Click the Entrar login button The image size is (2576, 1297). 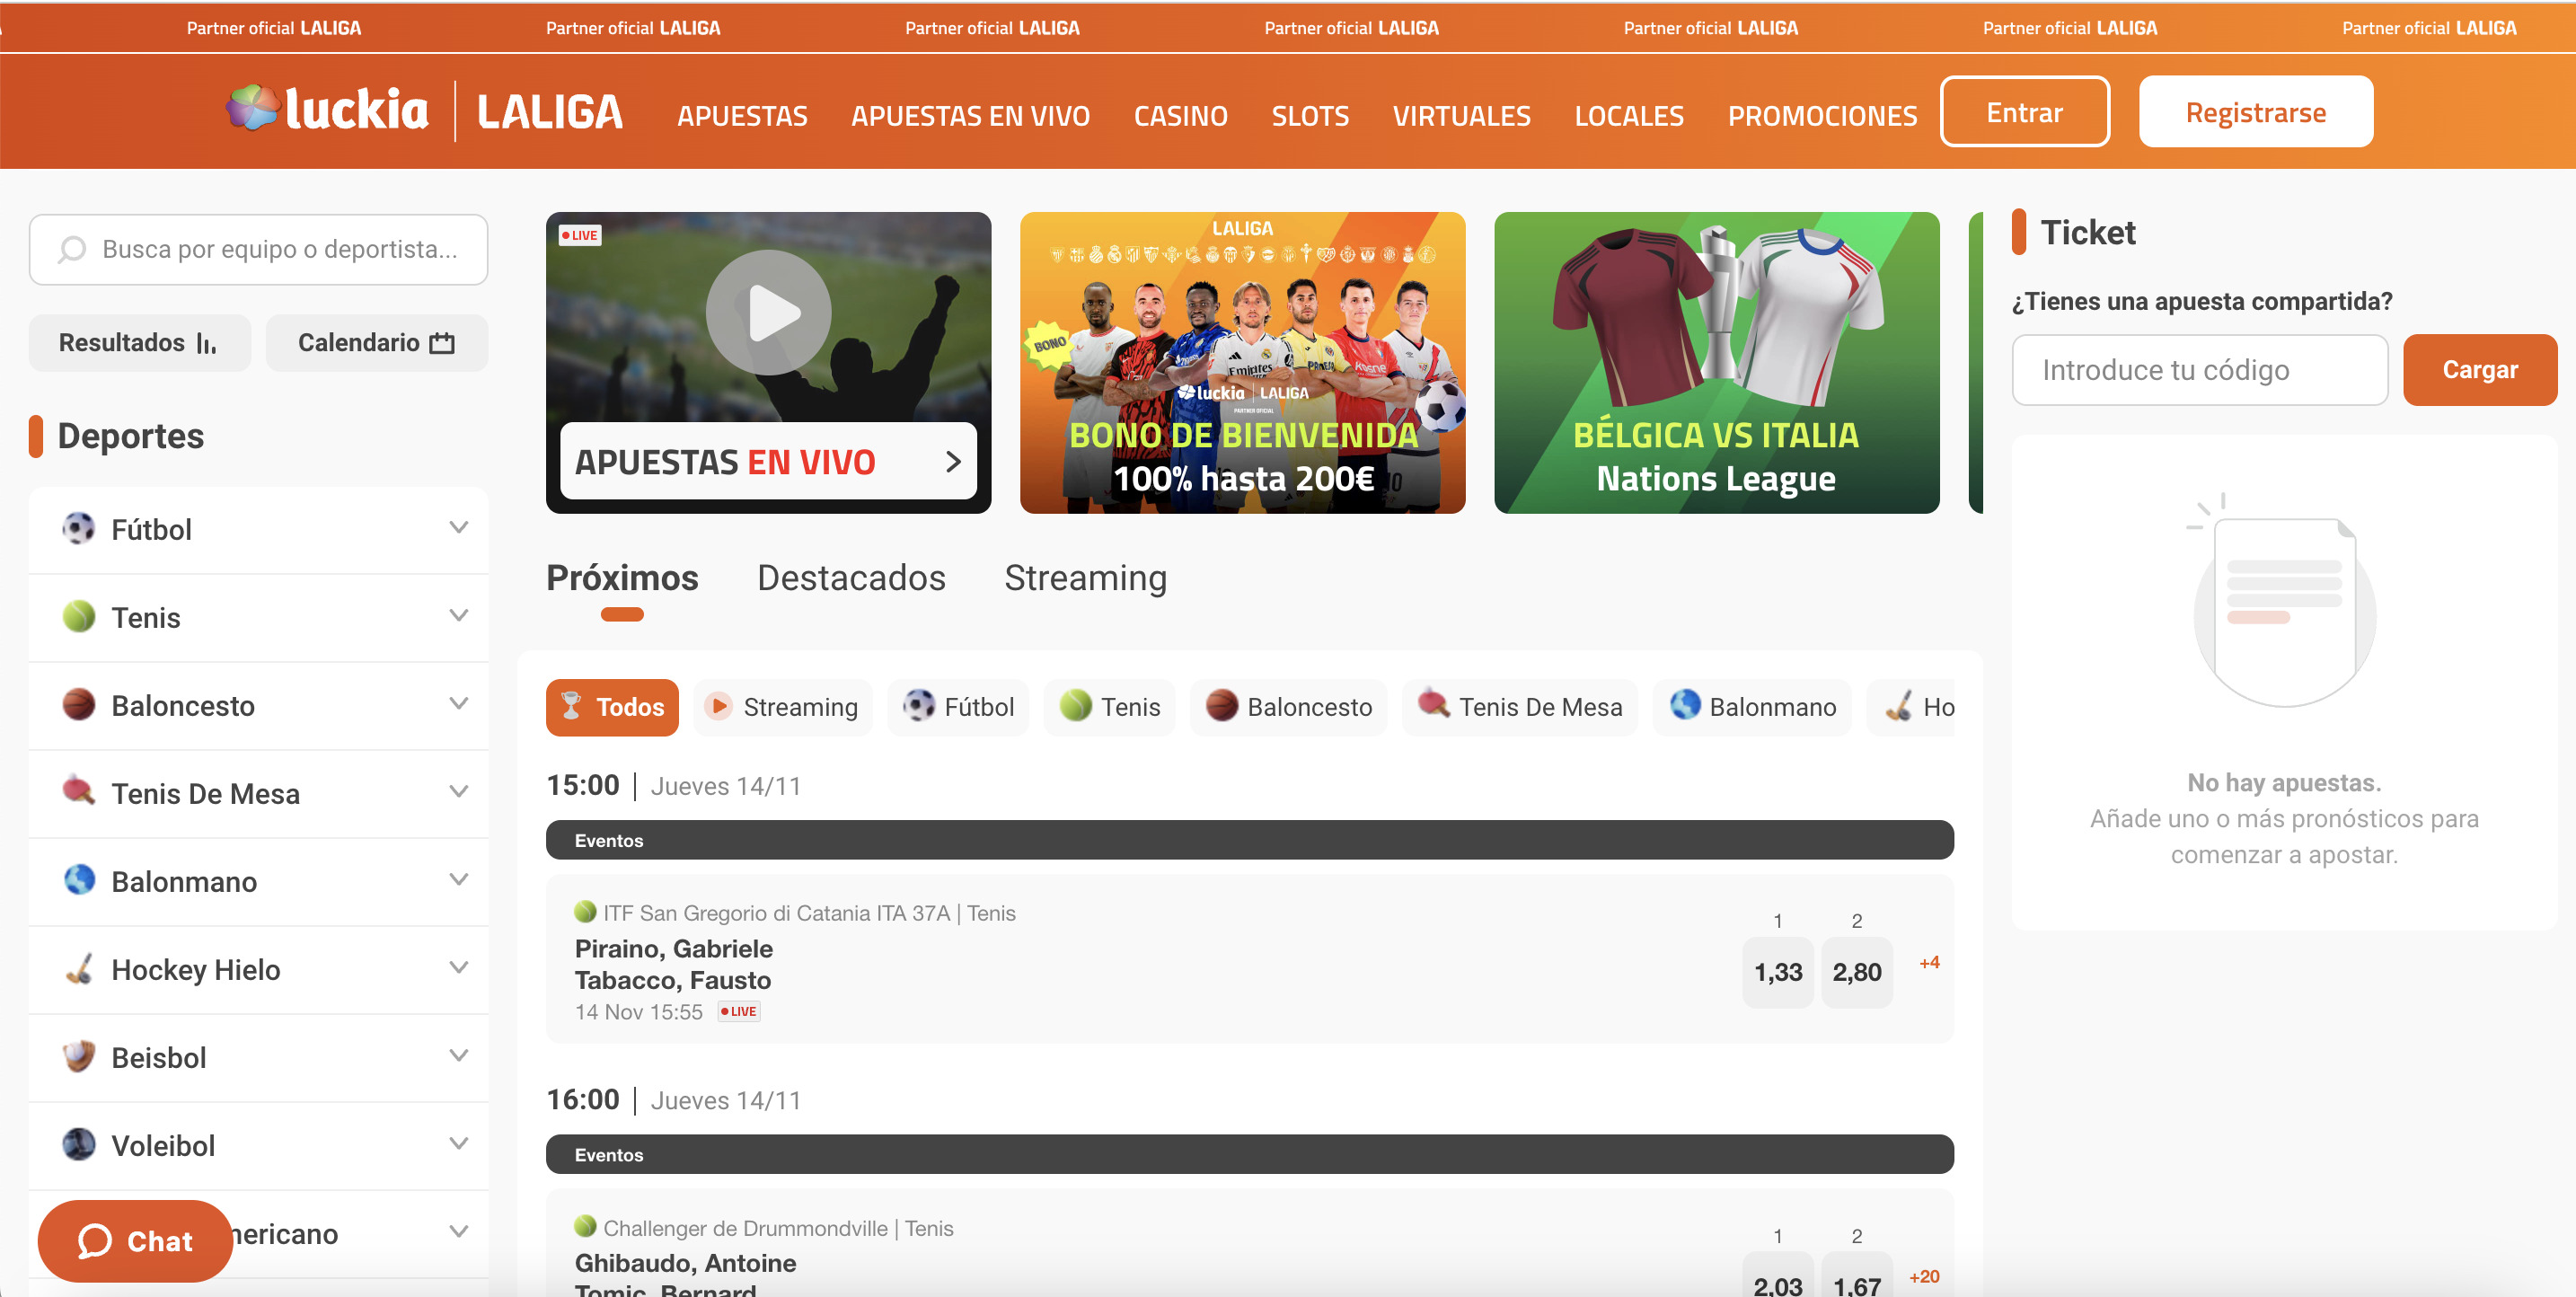point(2024,112)
